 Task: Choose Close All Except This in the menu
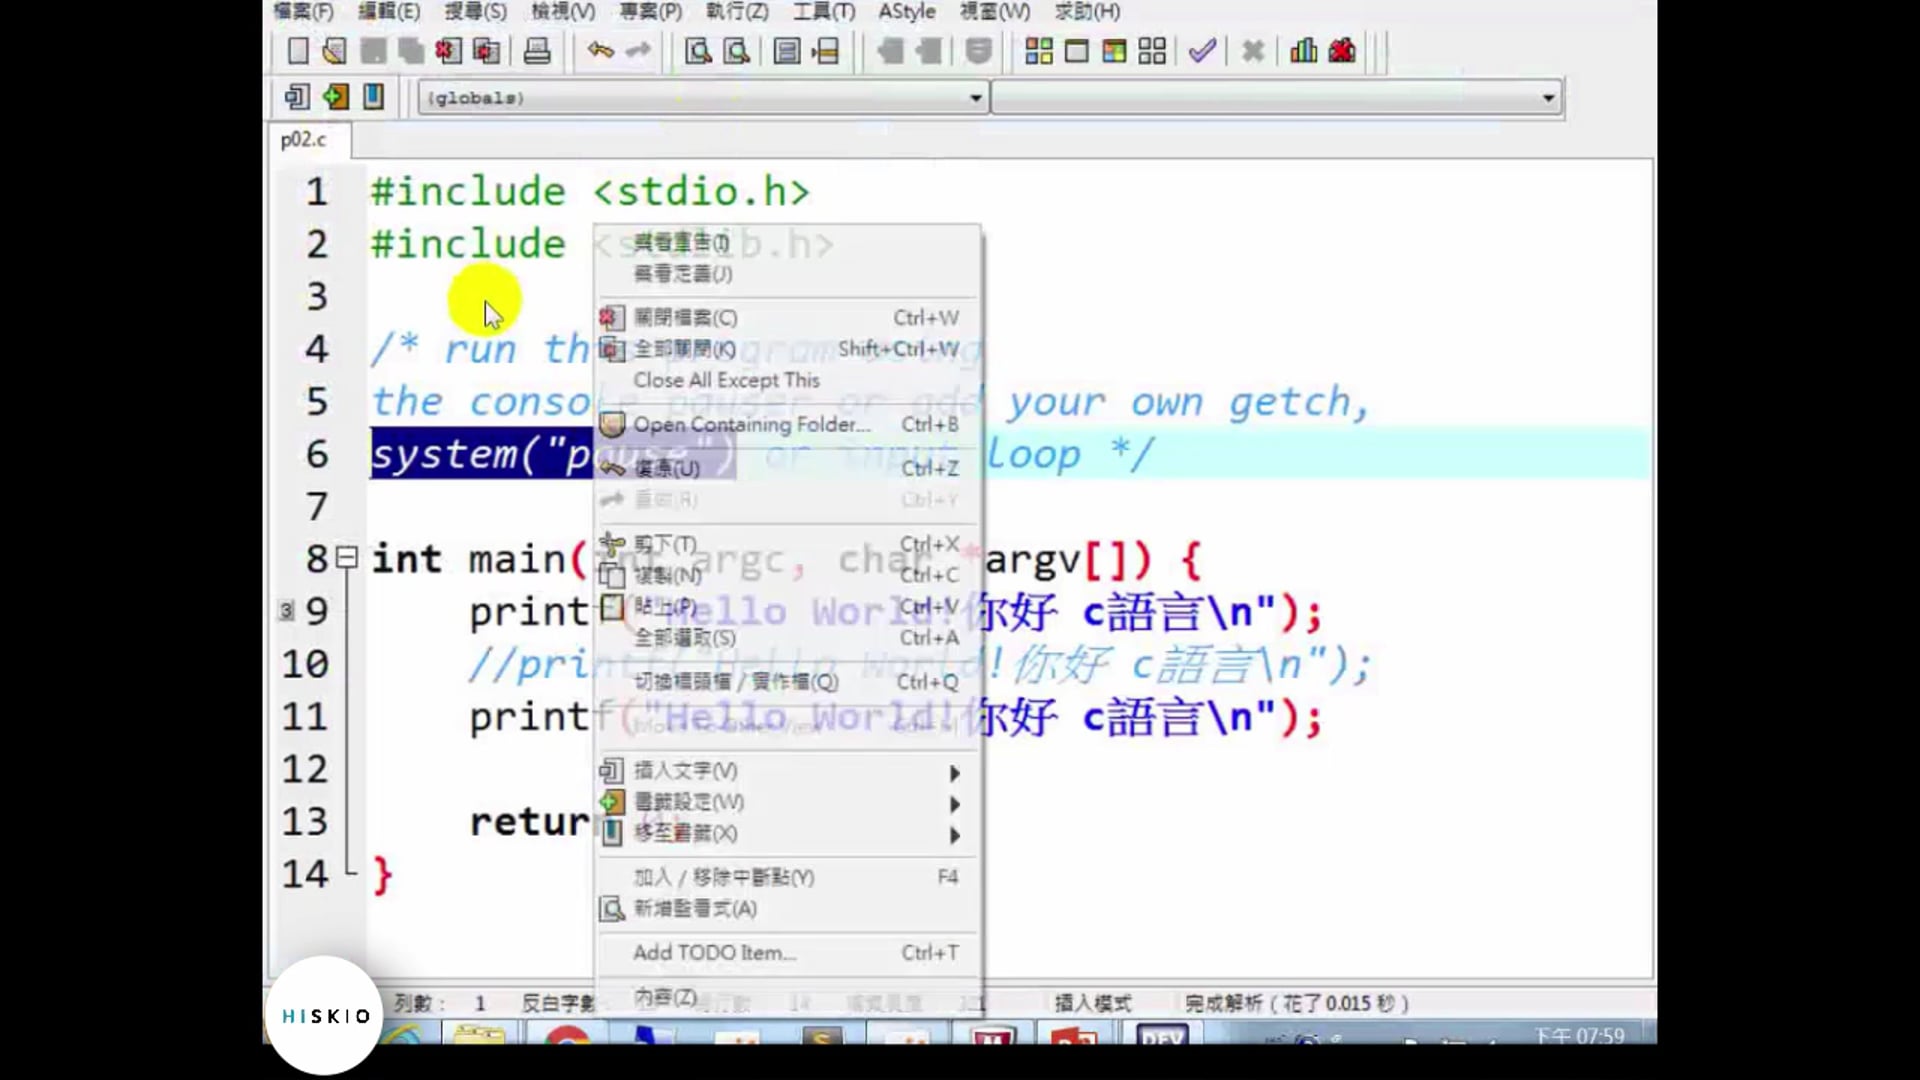pos(726,380)
